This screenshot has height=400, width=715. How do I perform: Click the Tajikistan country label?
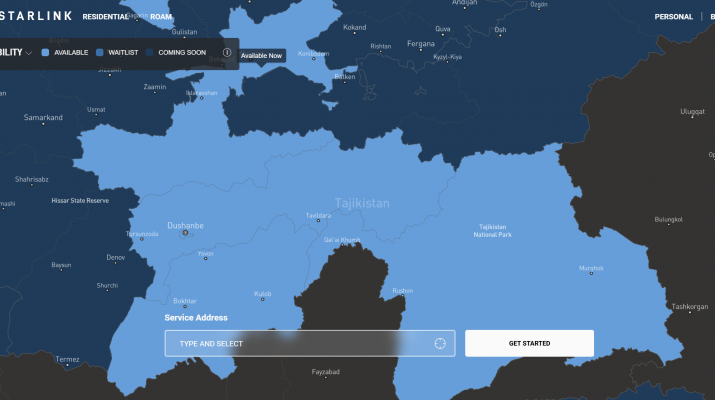(362, 203)
